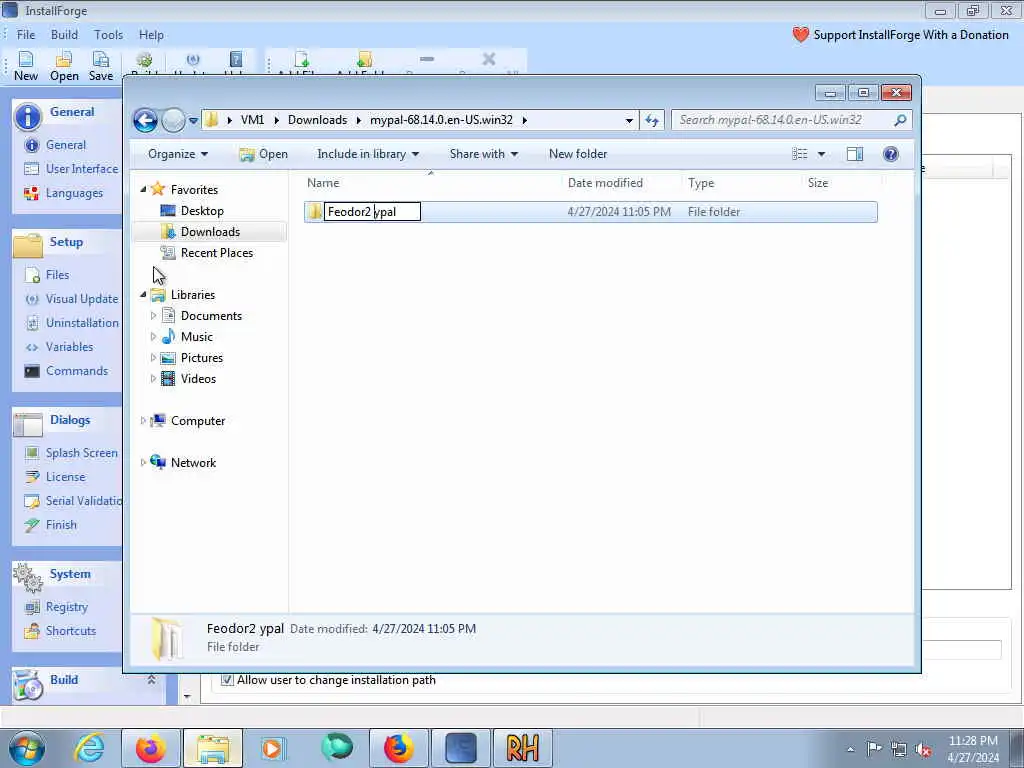Select Downloads under Favorites
The height and width of the screenshot is (768, 1024).
(210, 232)
